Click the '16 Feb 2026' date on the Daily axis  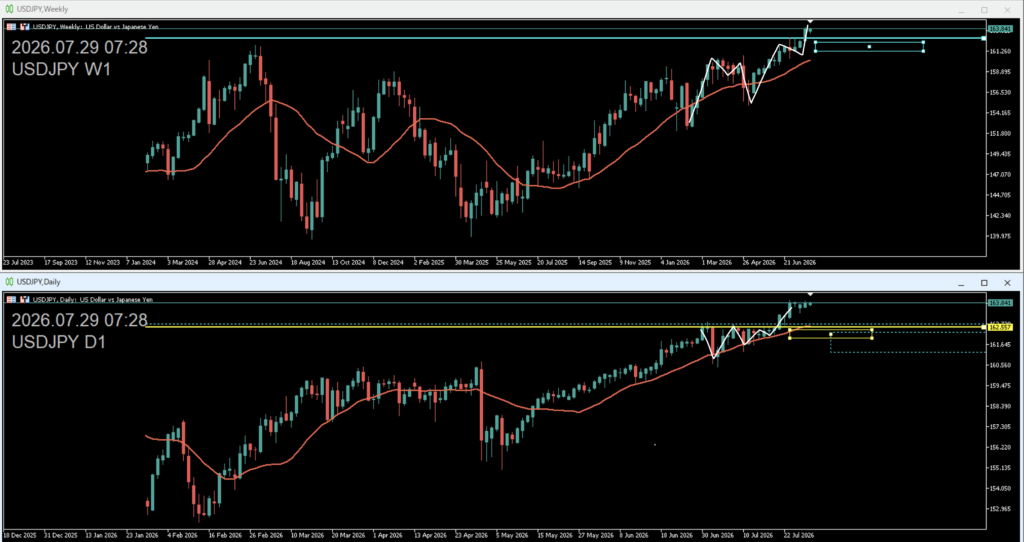coord(225,534)
